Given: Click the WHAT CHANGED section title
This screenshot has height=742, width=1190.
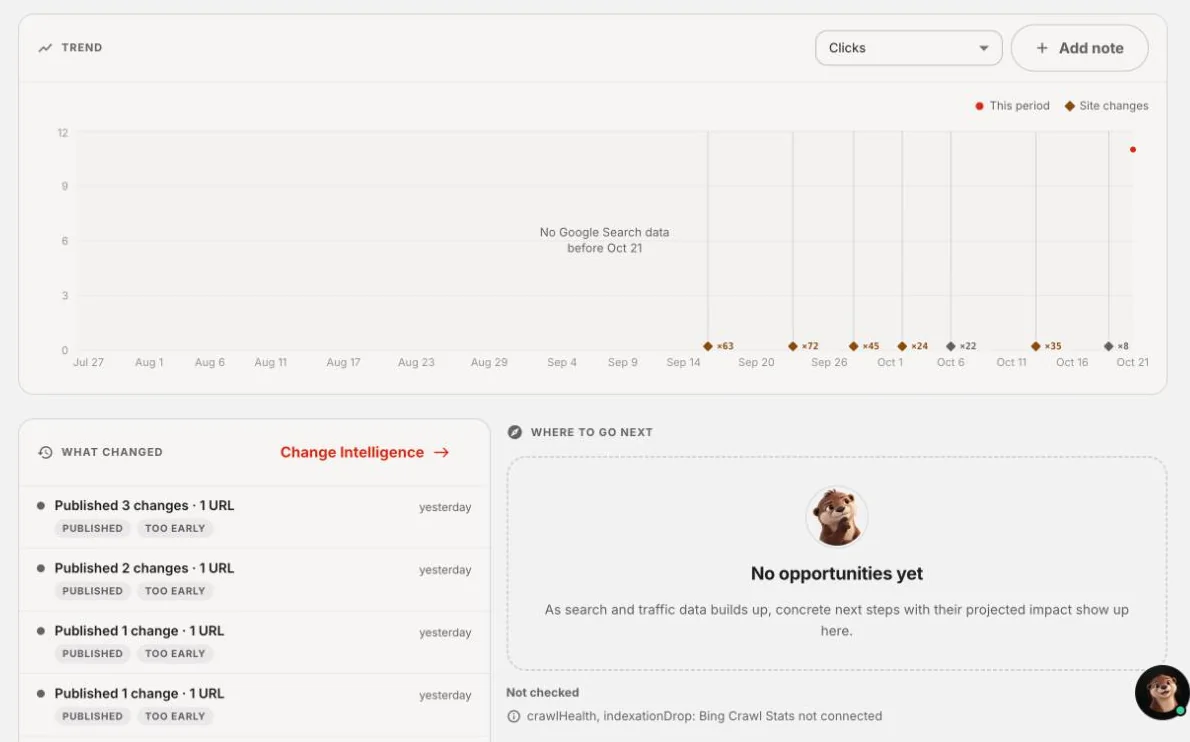Looking at the screenshot, I should (112, 452).
